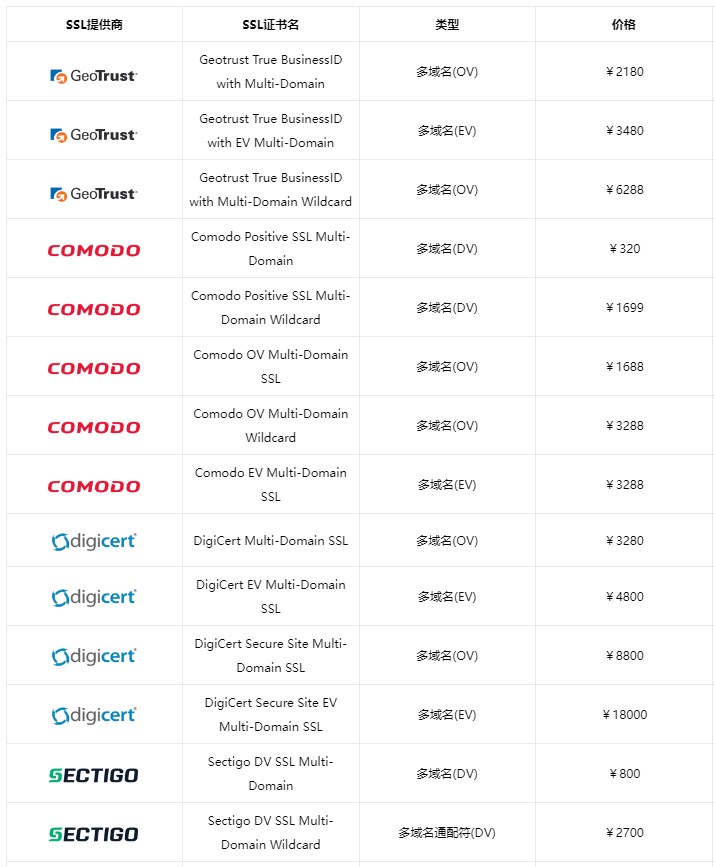Click the ¥6288 price cell
Screen dimensions: 715x867
(624, 190)
